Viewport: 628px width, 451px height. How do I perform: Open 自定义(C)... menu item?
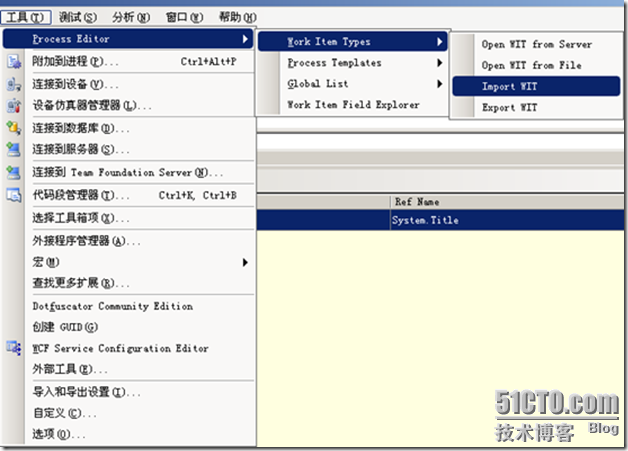(128, 413)
